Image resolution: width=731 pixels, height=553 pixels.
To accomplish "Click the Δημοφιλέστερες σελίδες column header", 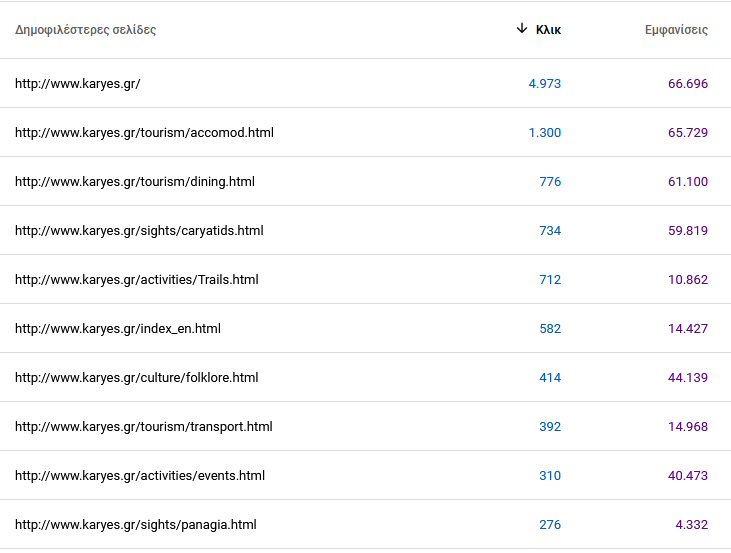I will 85,30.
